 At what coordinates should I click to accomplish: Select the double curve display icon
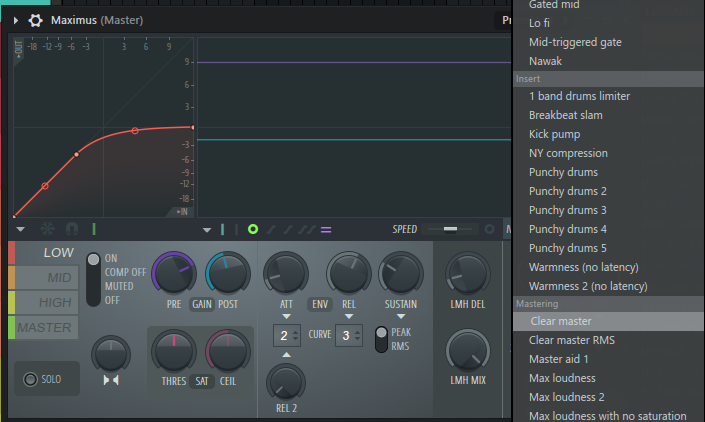(307, 230)
